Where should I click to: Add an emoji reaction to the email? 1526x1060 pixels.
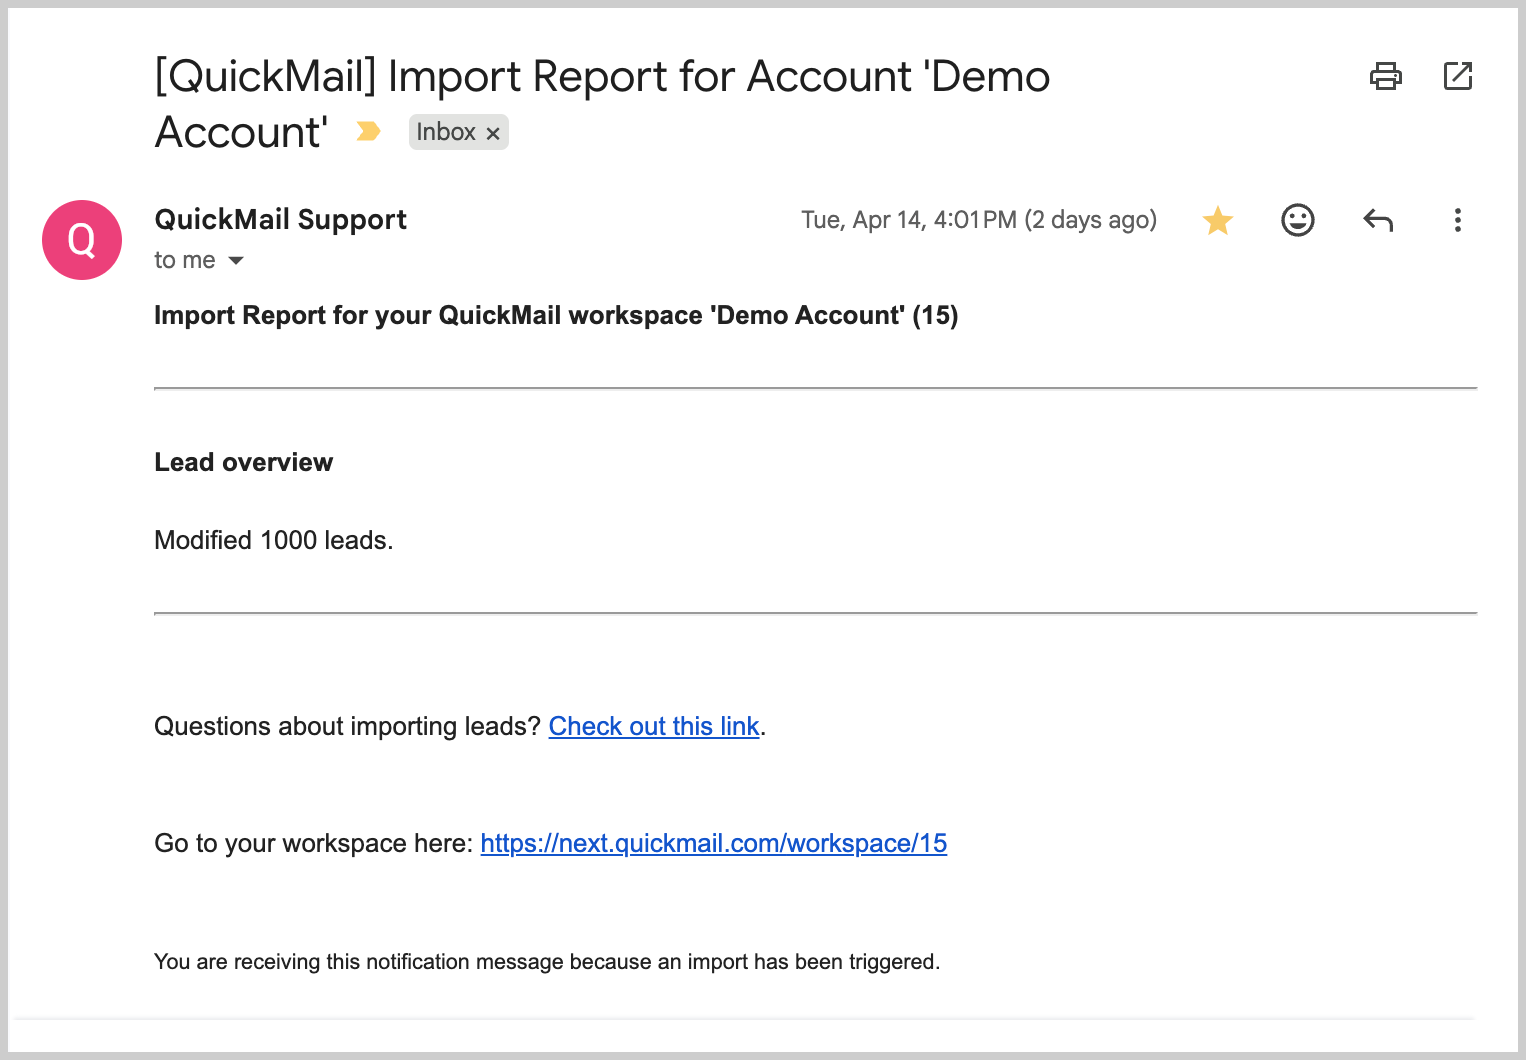click(1297, 220)
